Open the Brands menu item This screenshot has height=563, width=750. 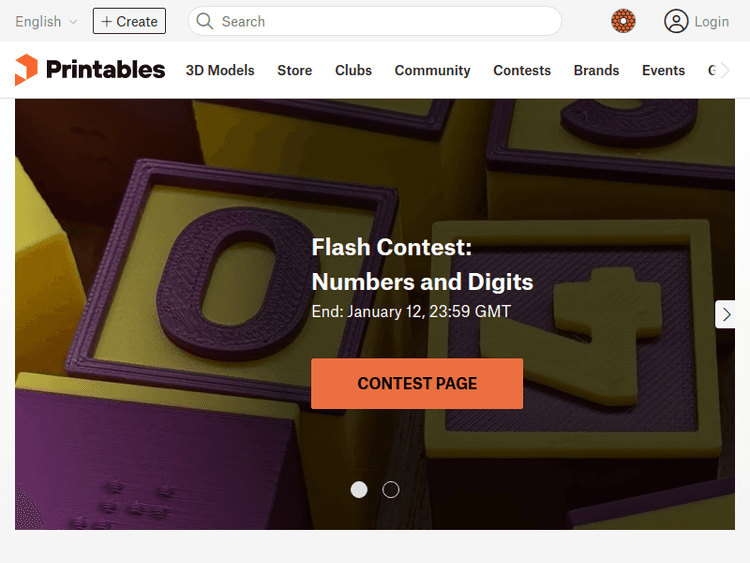pos(596,70)
